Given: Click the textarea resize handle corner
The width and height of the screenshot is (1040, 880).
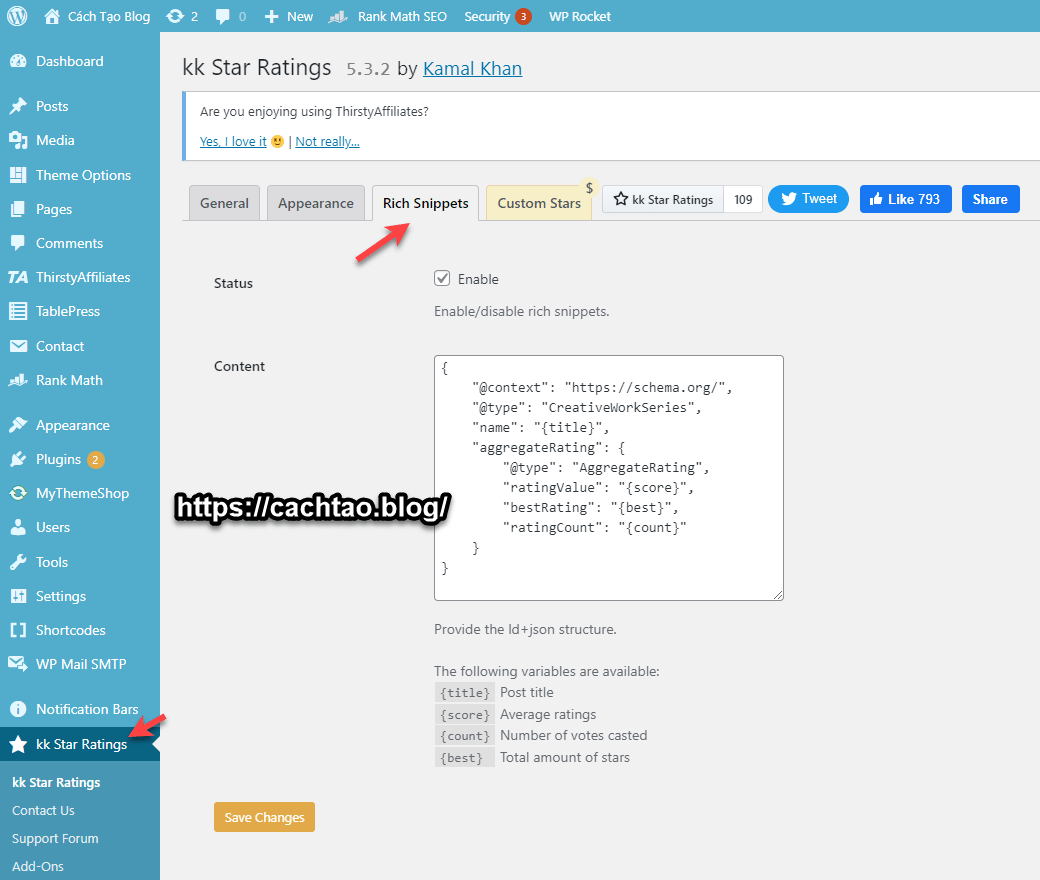Looking at the screenshot, I should tap(778, 595).
